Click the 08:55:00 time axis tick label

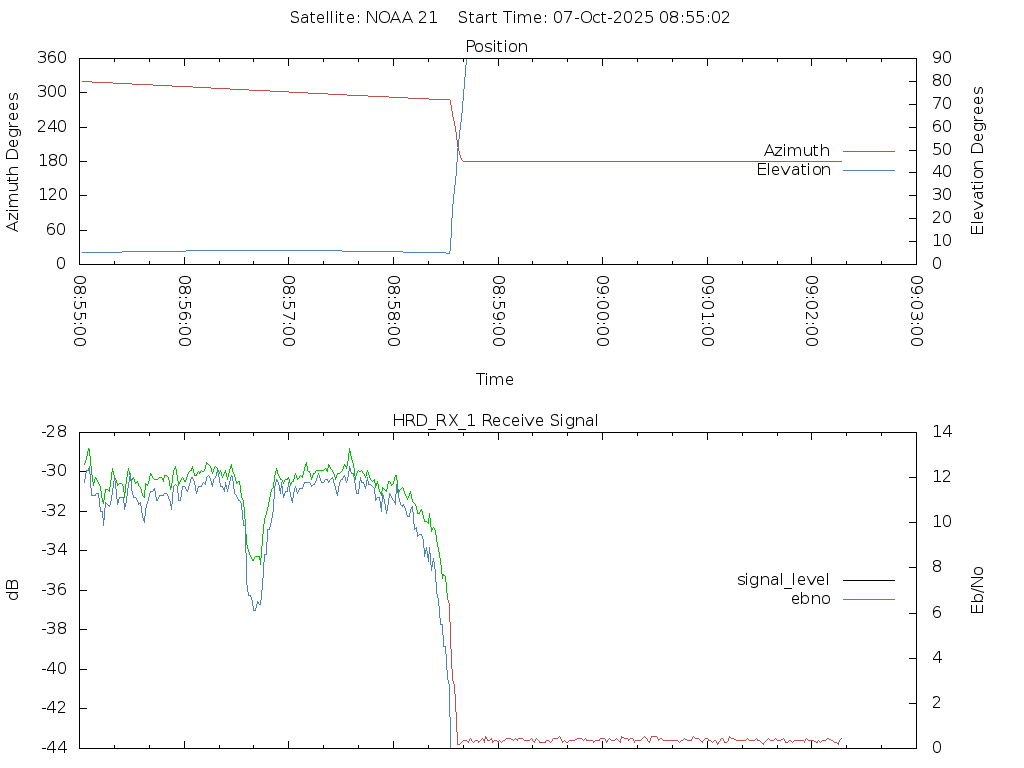[80, 311]
